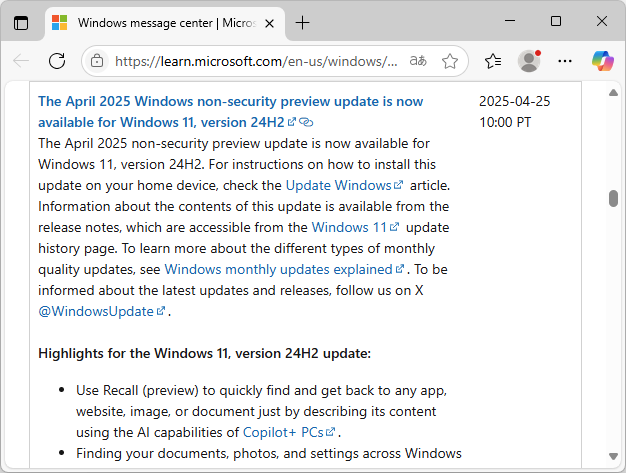Open the @WindowsUpdate link

[x=101, y=311]
